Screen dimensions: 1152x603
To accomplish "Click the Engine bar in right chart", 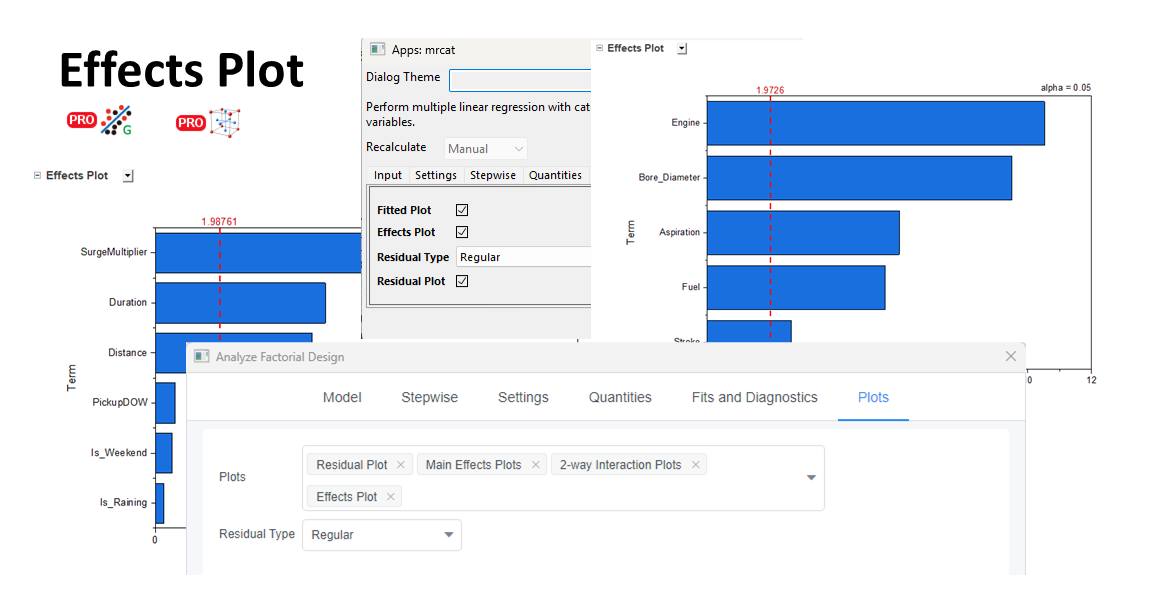I will pyautogui.click(x=876, y=123).
